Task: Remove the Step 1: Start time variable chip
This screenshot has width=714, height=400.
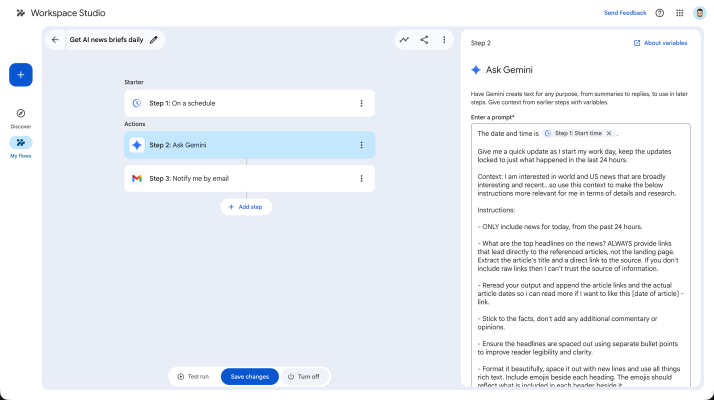Action: pos(609,133)
